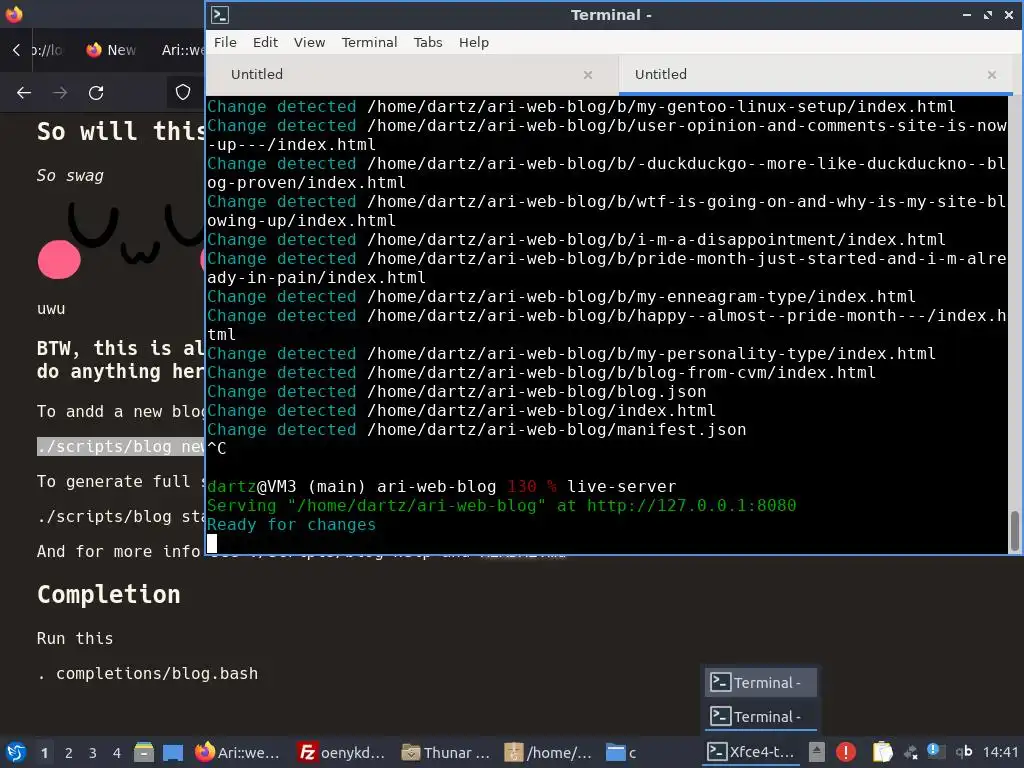Click the blog.json change detected line
This screenshot has width=1024, height=768.
[456, 392]
